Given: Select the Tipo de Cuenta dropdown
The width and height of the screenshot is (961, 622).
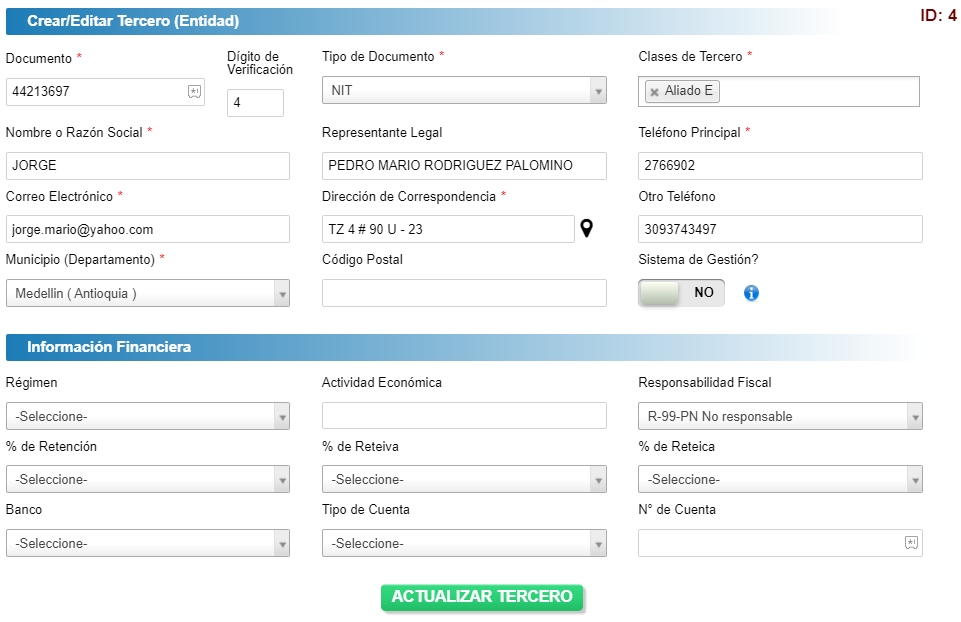Looking at the screenshot, I should tap(464, 543).
